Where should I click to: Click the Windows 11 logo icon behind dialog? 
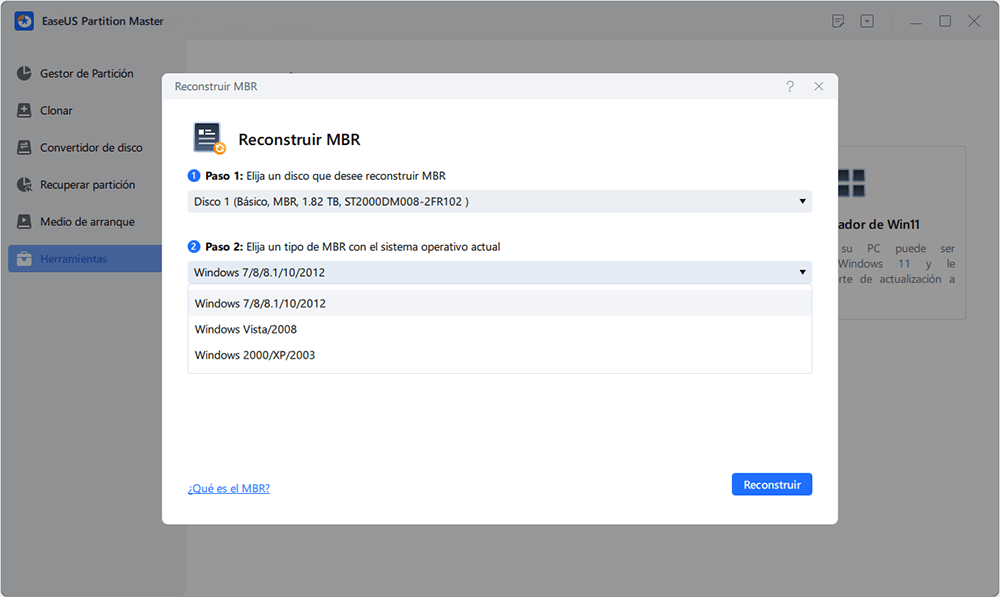851,183
